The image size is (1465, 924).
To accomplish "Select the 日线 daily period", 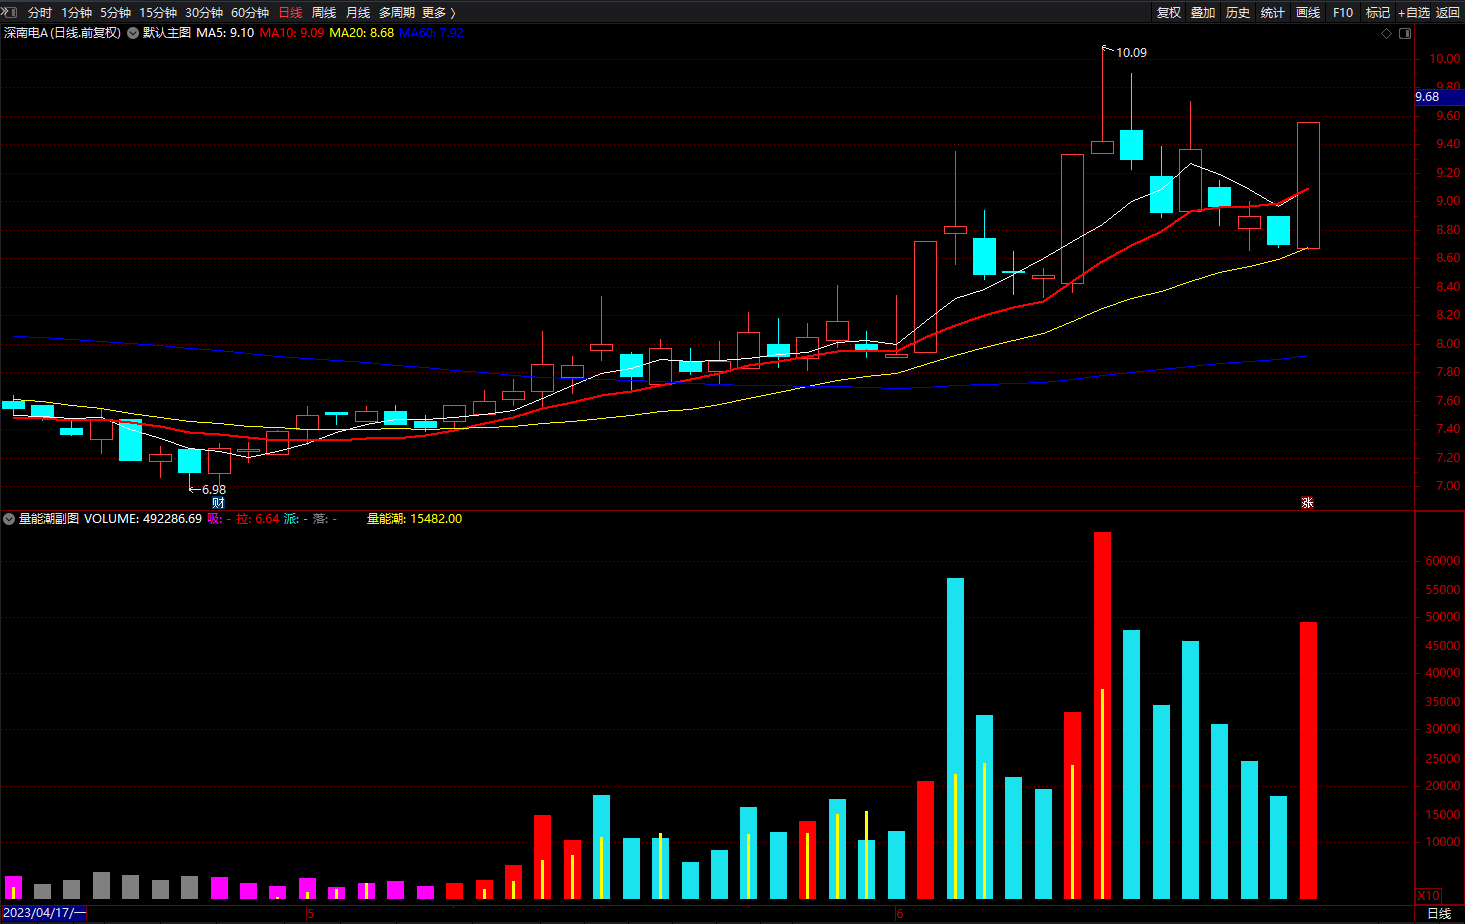I will tap(290, 12).
